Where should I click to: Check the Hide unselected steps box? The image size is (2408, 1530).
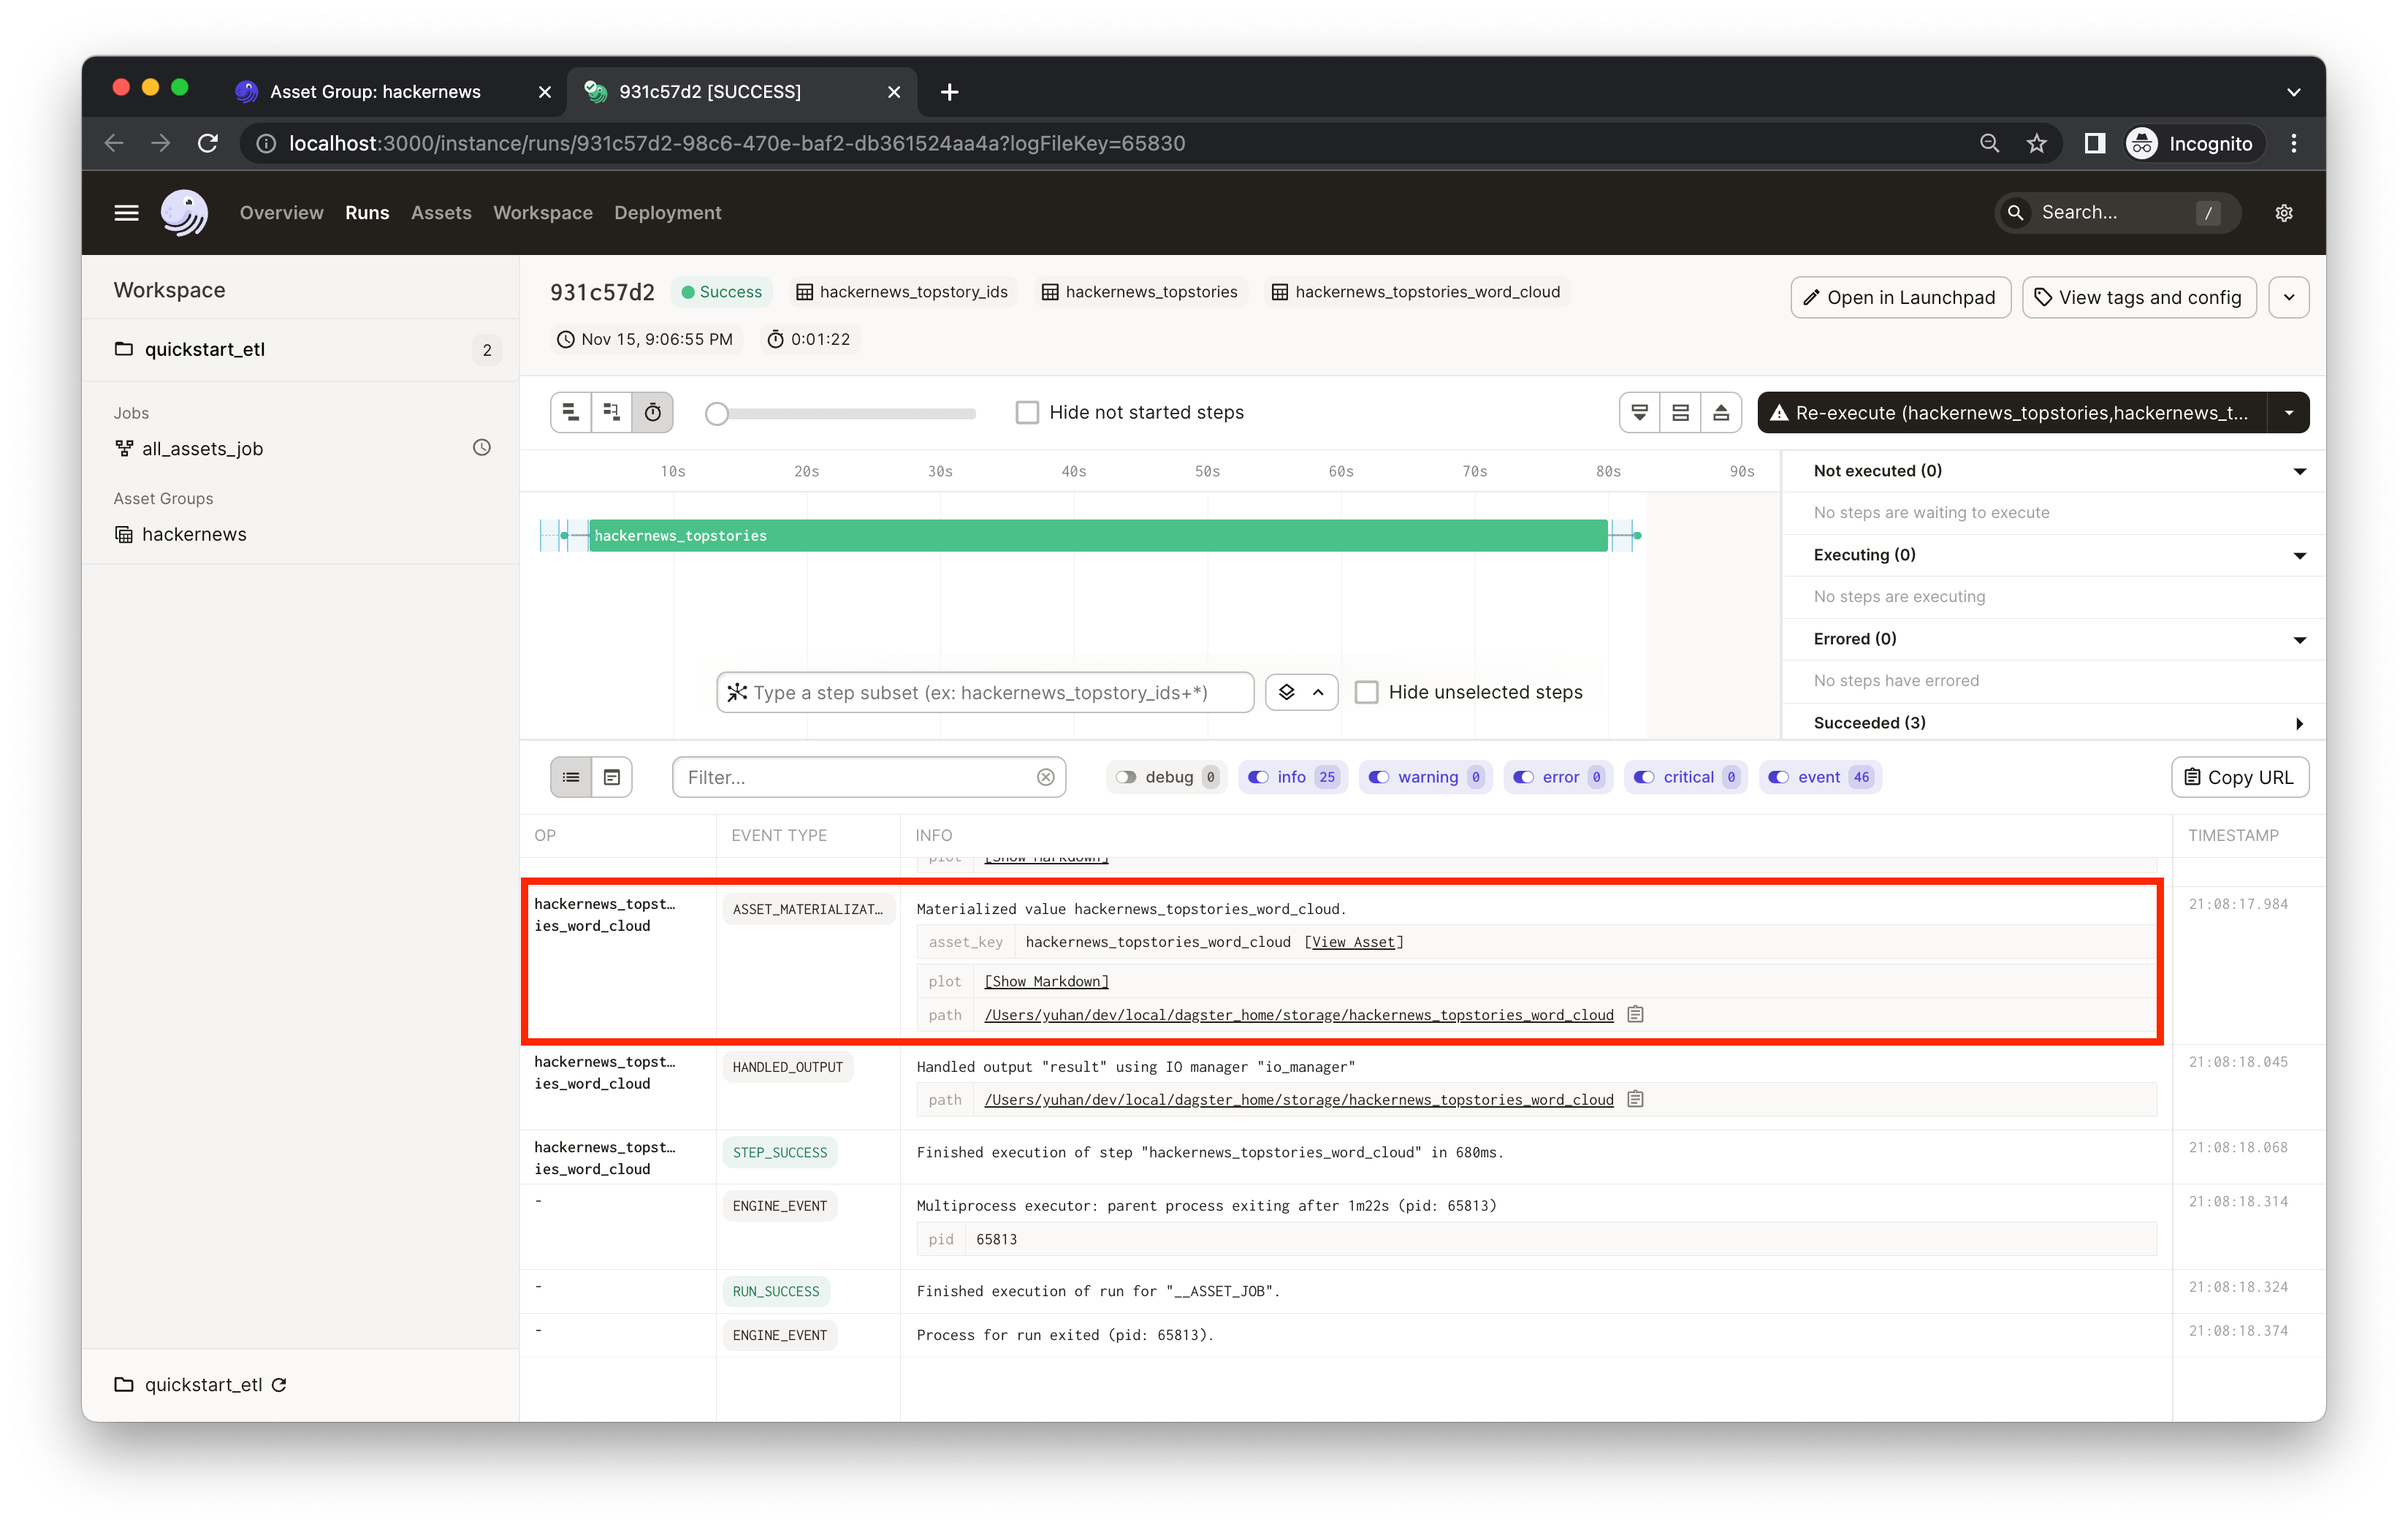(1366, 692)
